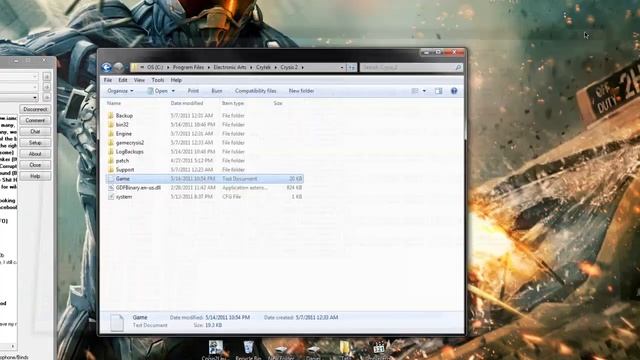Click the Explorer forward arrow button

(119, 67)
